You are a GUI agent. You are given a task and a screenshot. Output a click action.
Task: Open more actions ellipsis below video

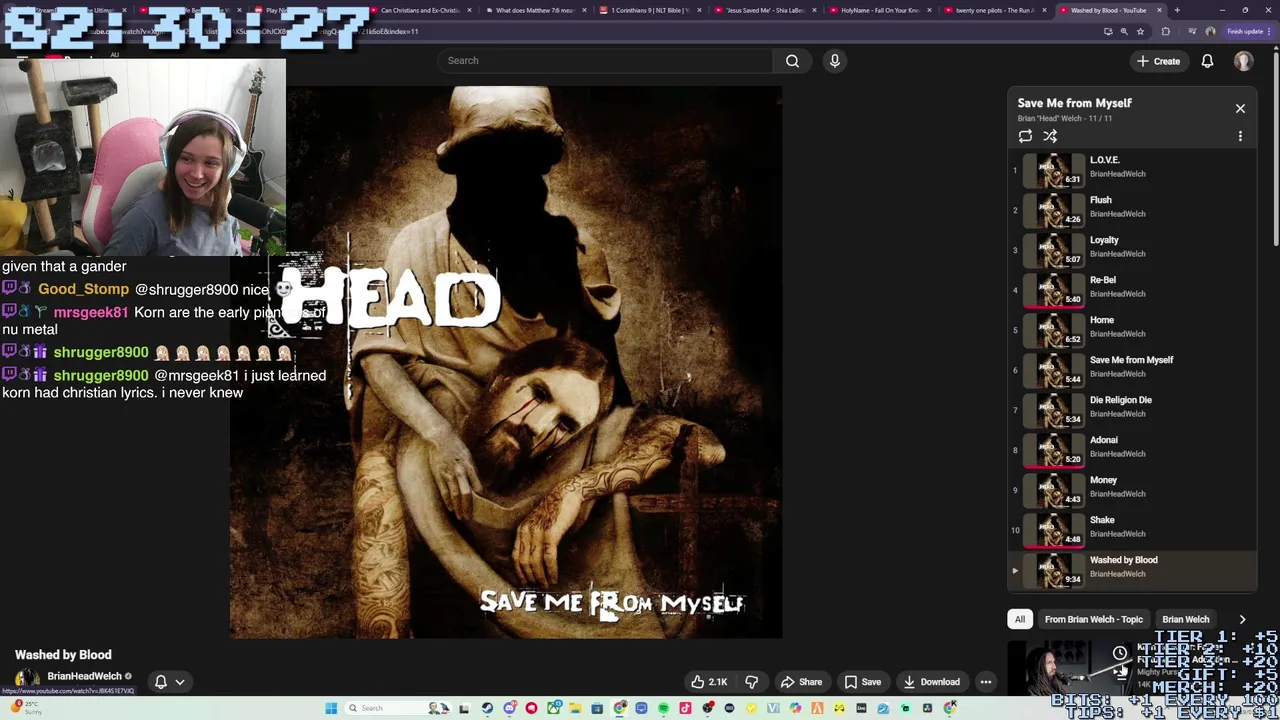986,682
